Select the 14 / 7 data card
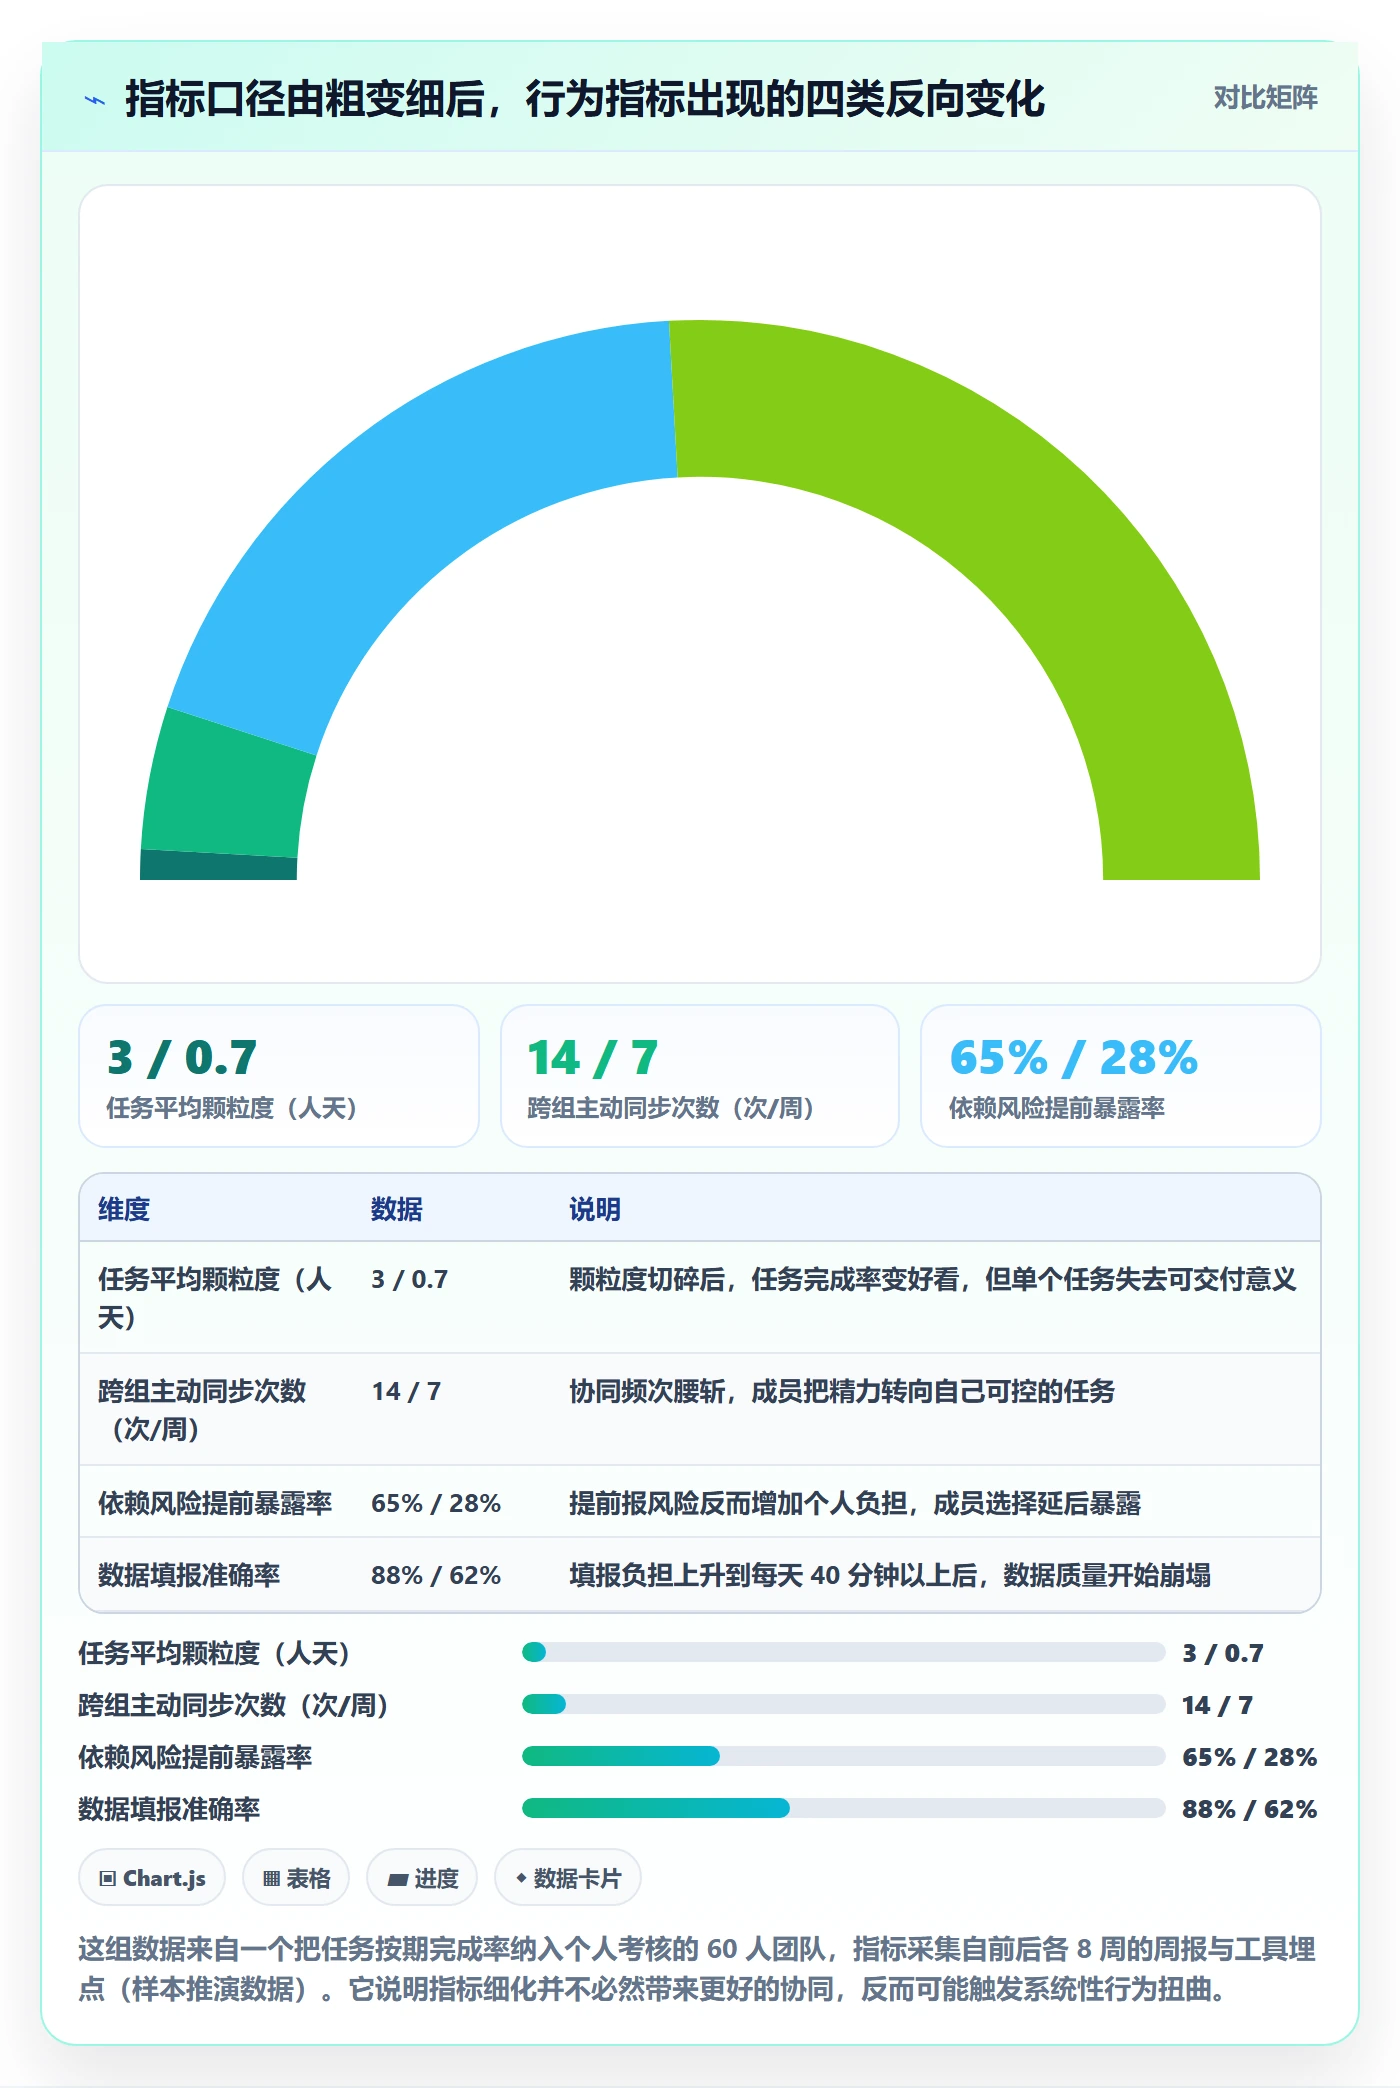Screen dimensions: 1400x2088 (700, 1076)
